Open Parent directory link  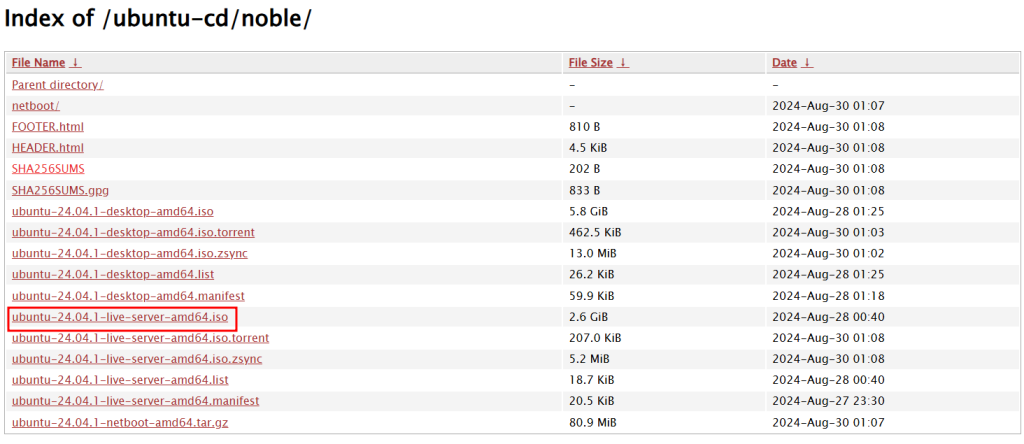click(x=57, y=84)
